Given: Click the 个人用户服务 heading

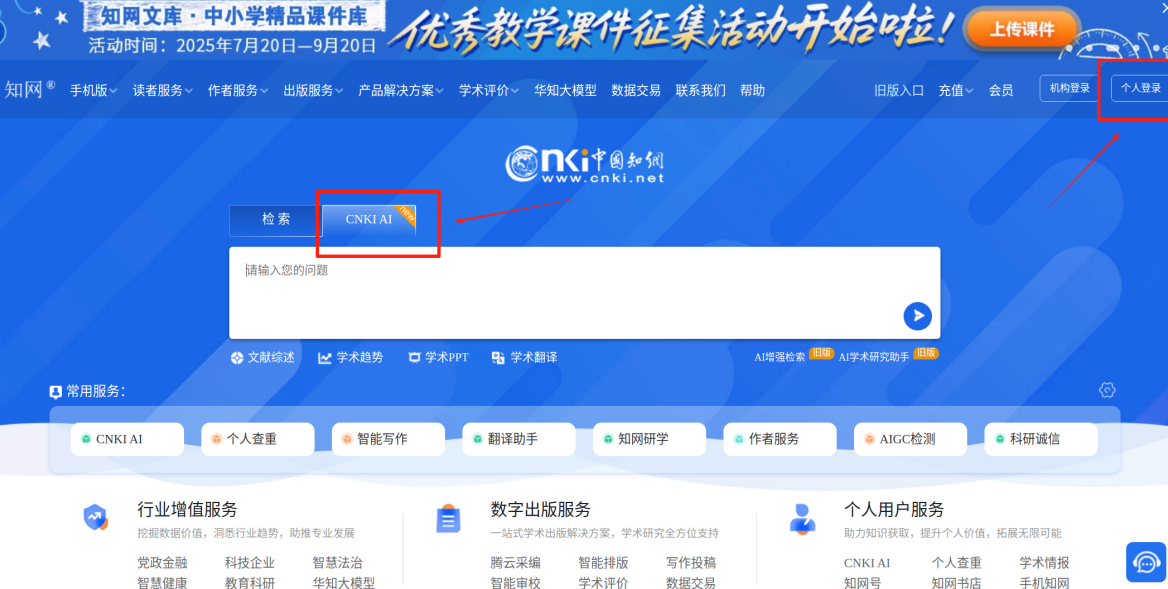Looking at the screenshot, I should coord(894,510).
